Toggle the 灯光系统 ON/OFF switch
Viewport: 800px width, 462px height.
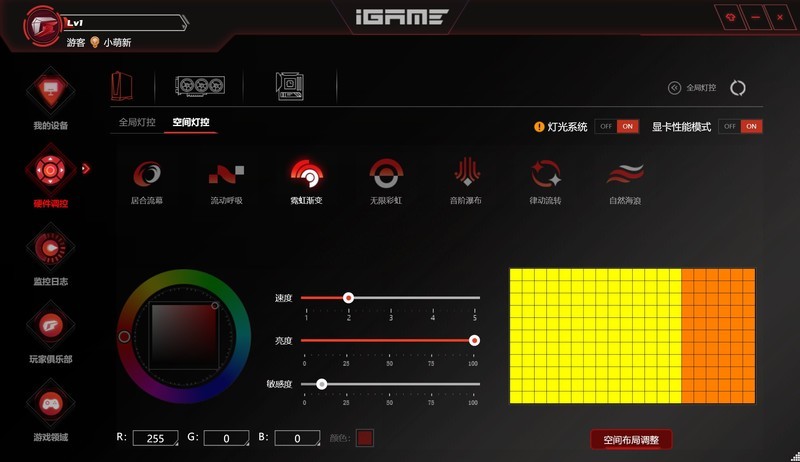[617, 126]
